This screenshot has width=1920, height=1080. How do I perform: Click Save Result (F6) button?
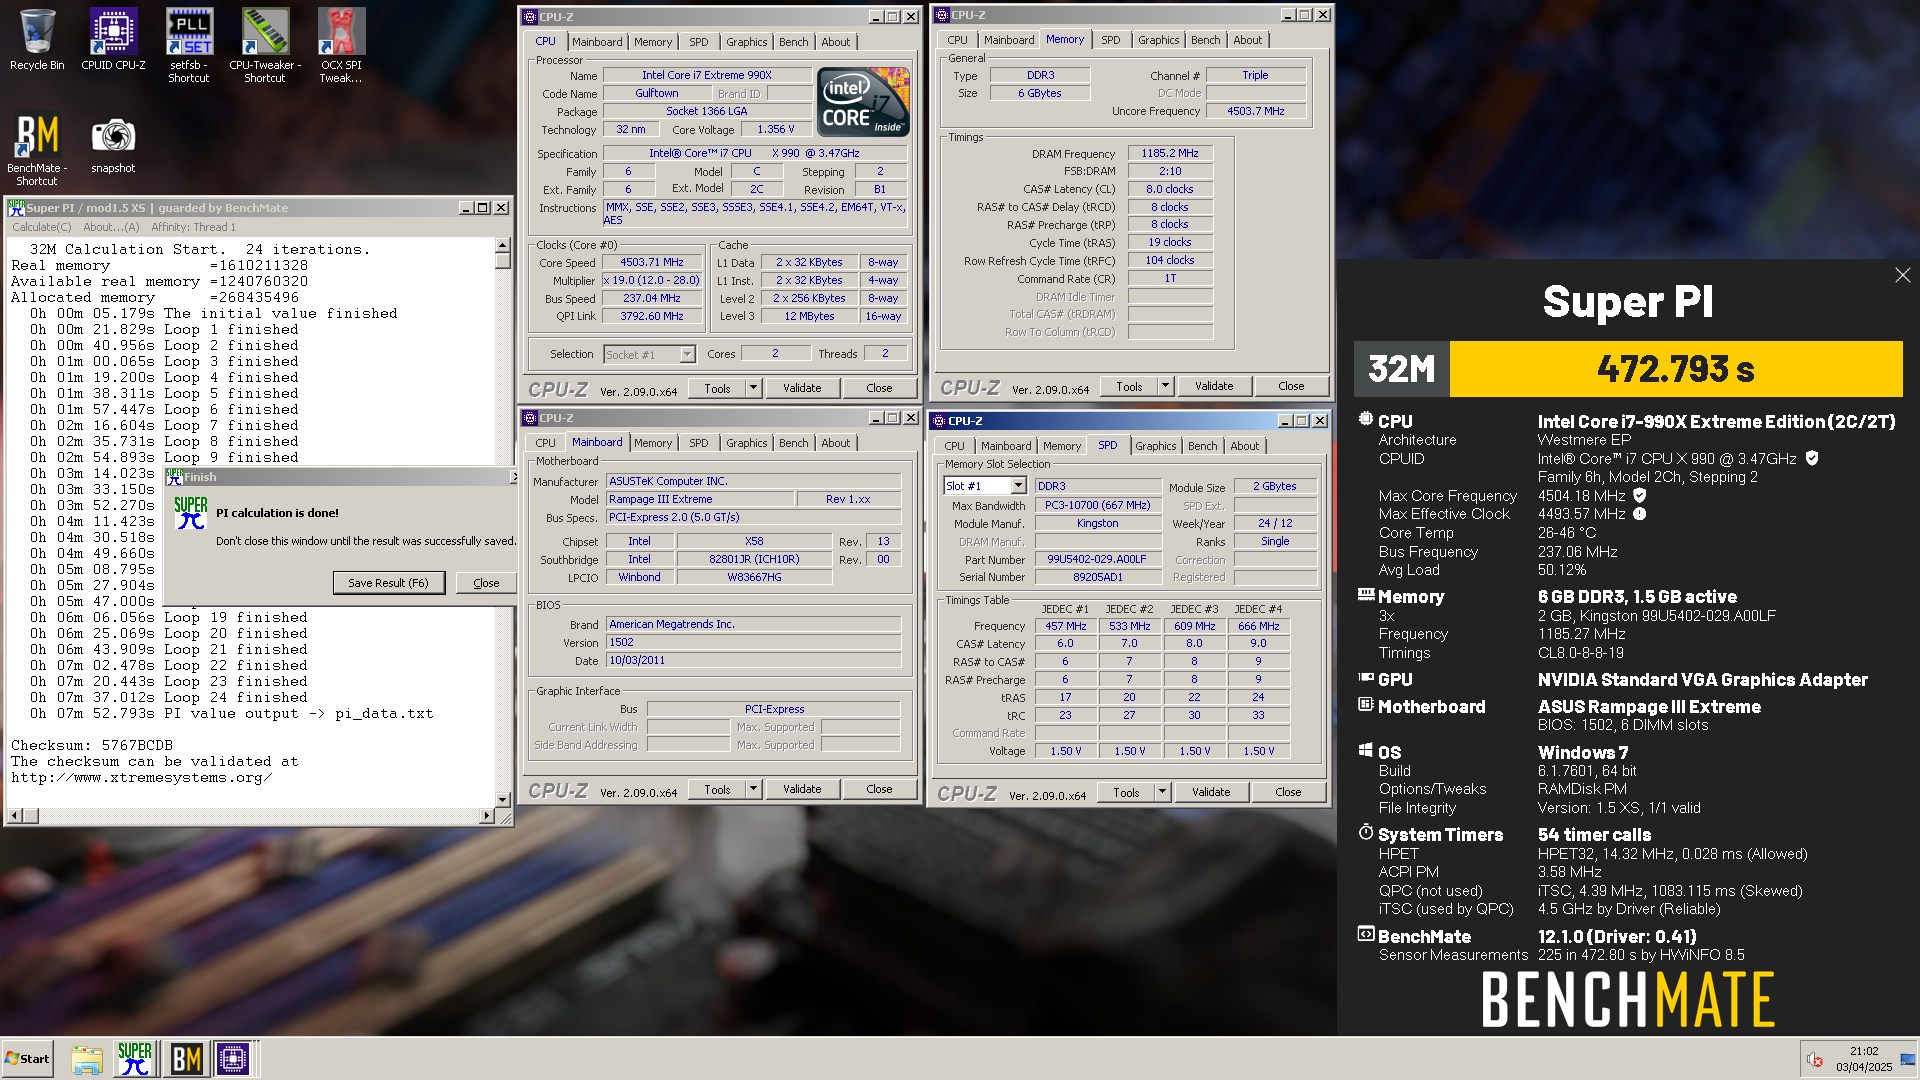tap(388, 583)
